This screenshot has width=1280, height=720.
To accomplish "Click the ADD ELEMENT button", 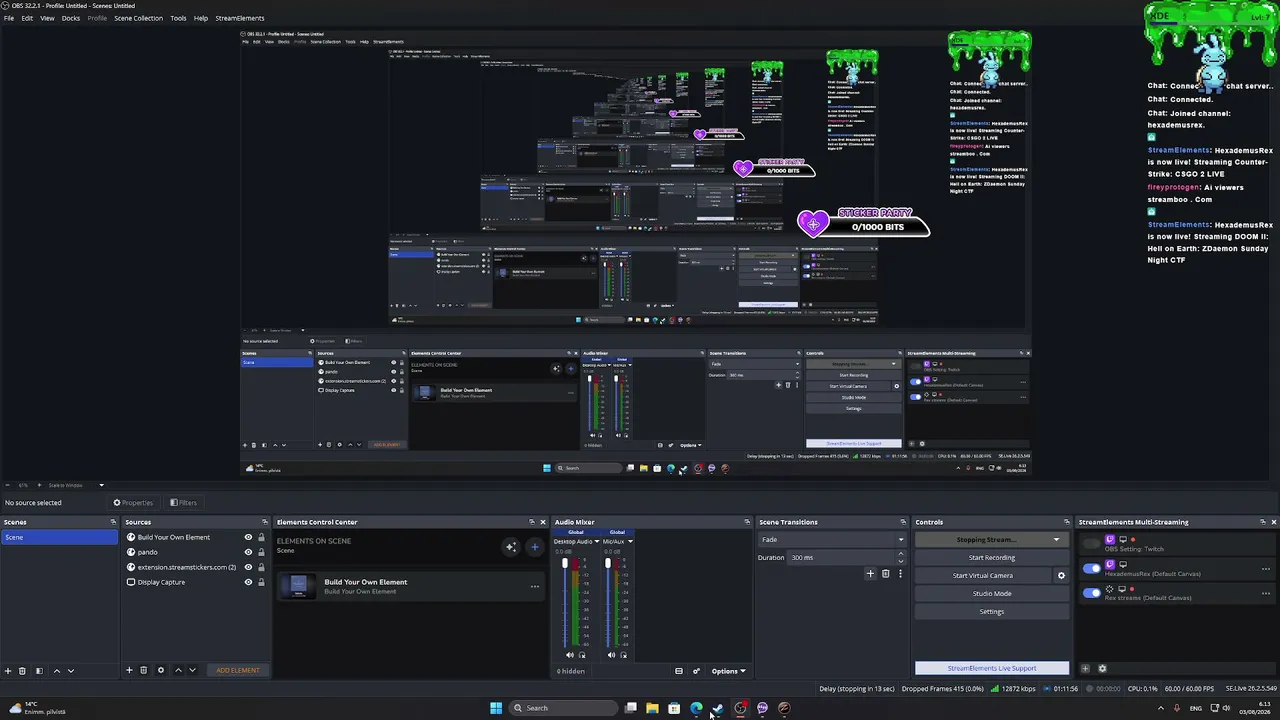I will coord(238,670).
